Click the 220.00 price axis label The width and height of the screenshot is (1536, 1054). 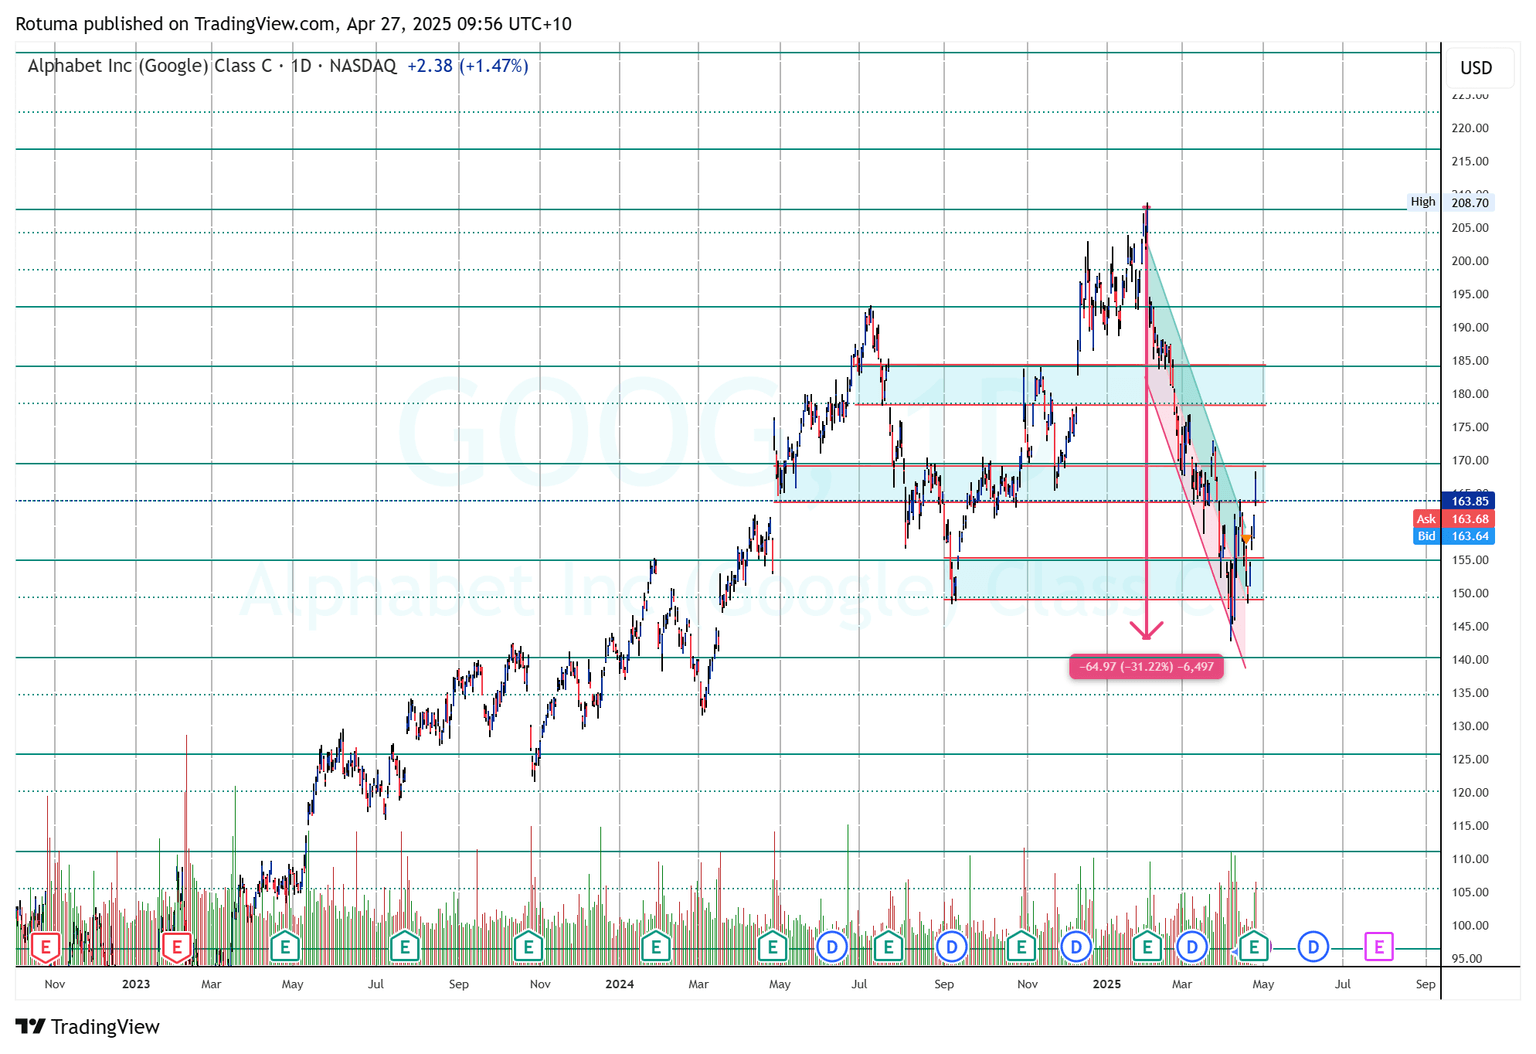point(1470,128)
